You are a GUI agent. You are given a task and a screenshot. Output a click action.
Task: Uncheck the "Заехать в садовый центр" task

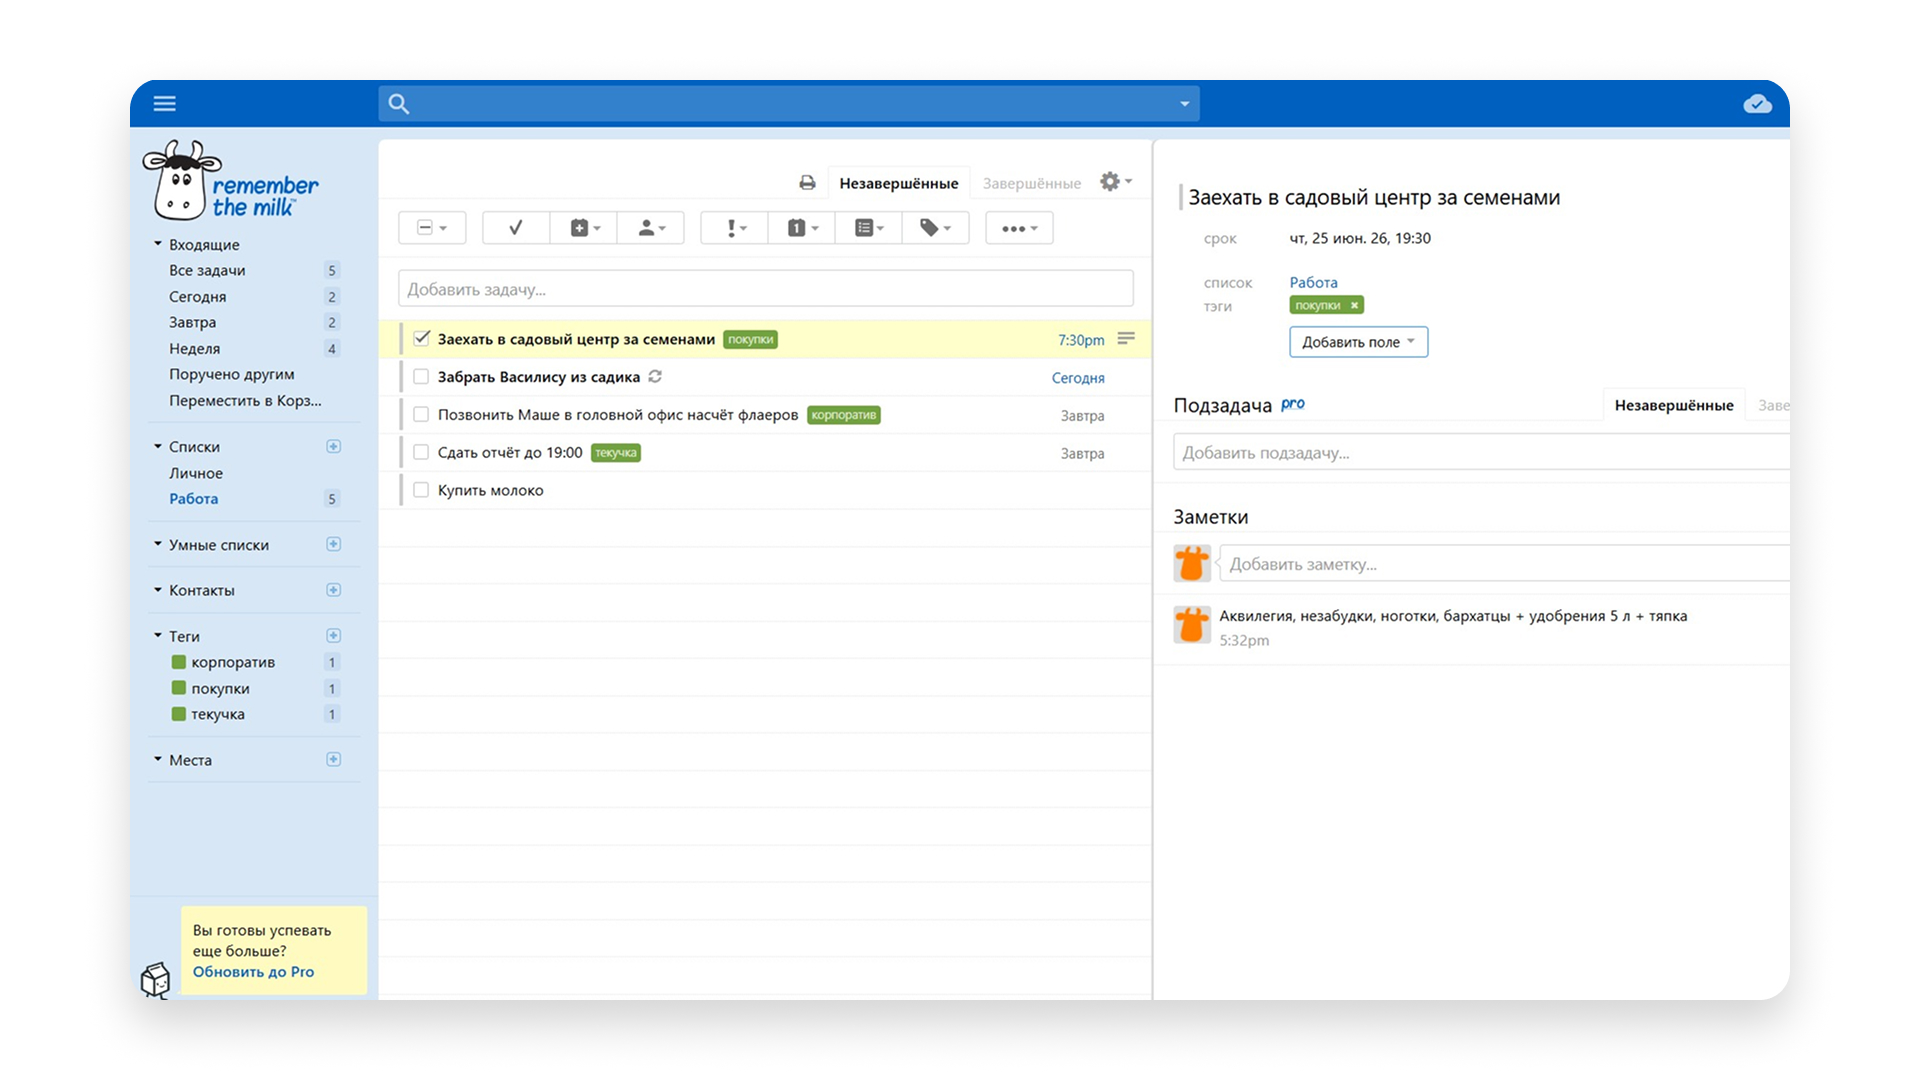421,339
